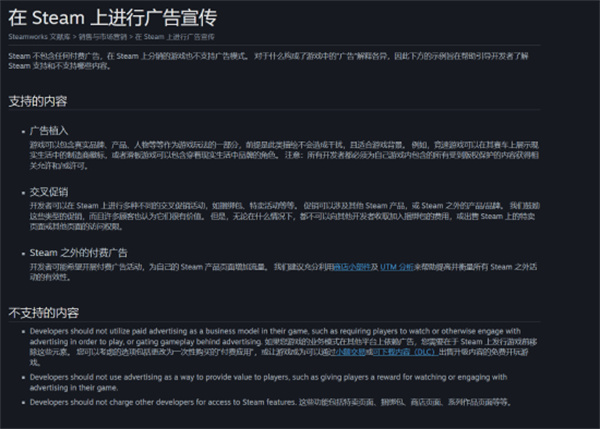This screenshot has width=600, height=429.
Task: Click the bullet beginning 'Developers should not utilize paid advertising'
Action: [283, 347]
